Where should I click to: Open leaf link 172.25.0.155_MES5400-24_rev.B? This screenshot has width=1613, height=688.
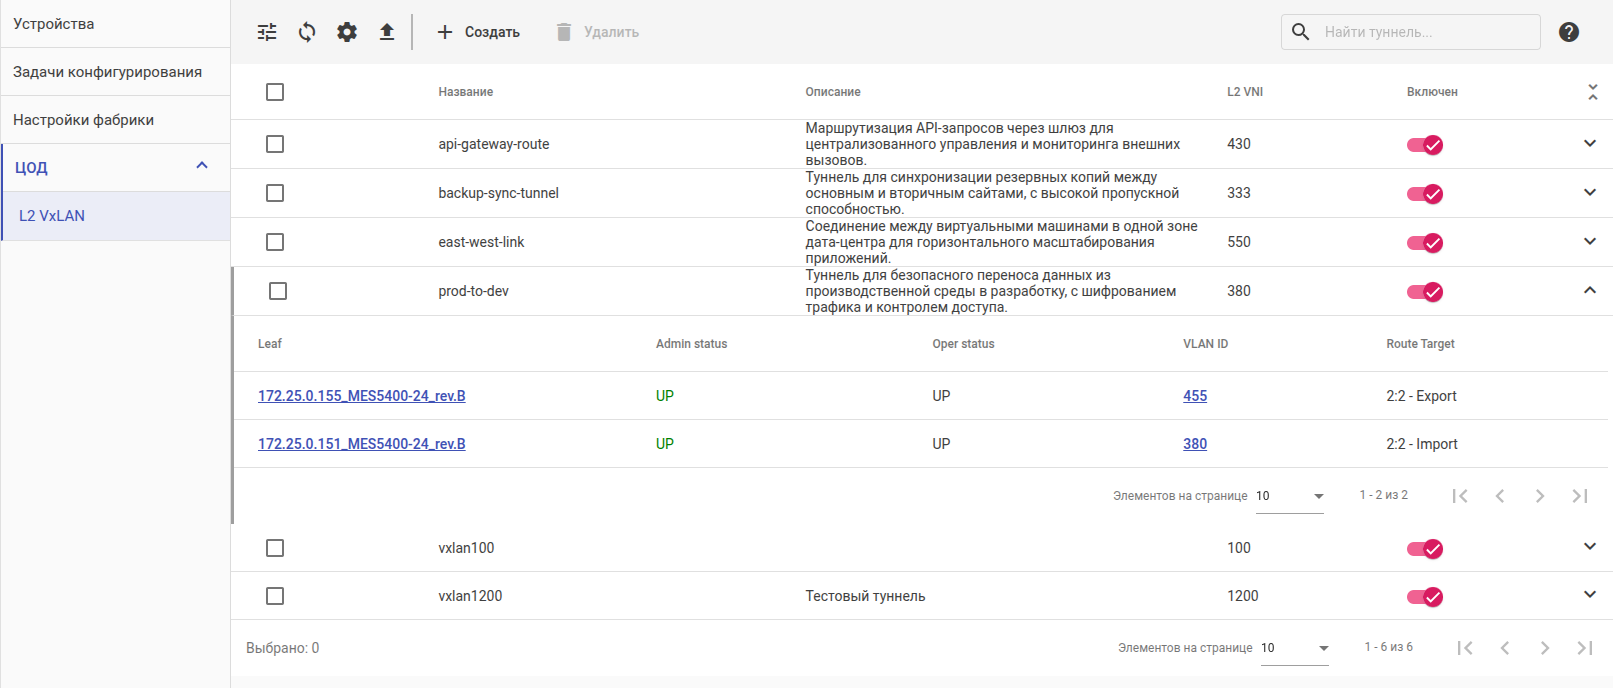pyautogui.click(x=362, y=396)
